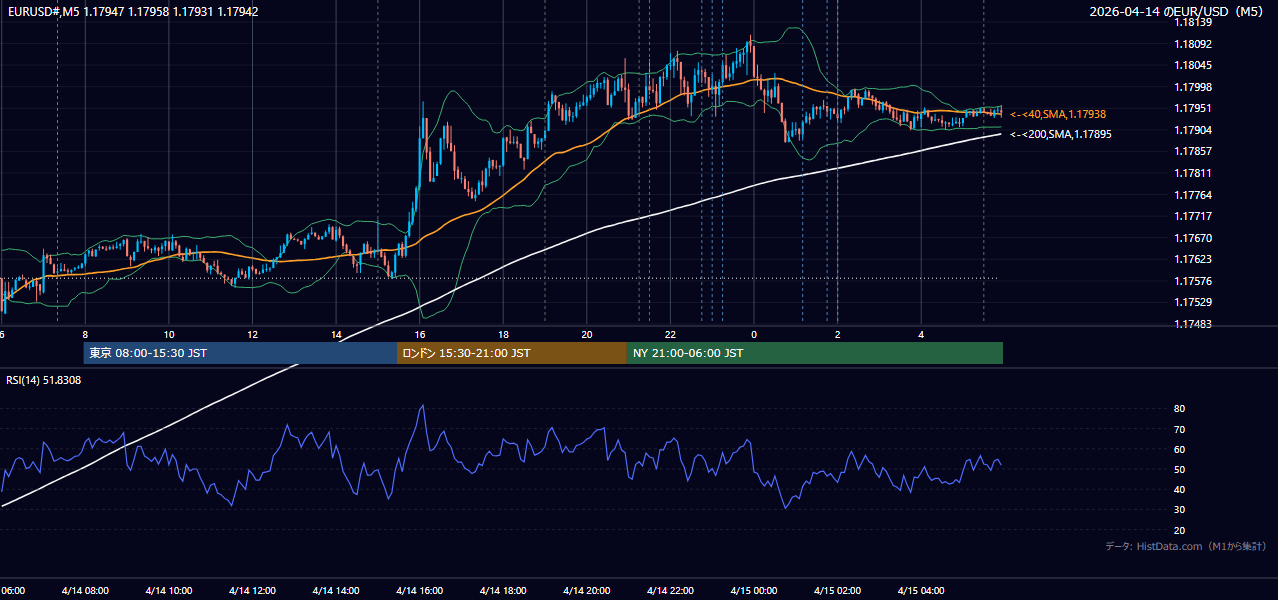Viewport: 1278px width, 600px height.
Task: Click hour tick 10 above session bars
Action: (168, 334)
